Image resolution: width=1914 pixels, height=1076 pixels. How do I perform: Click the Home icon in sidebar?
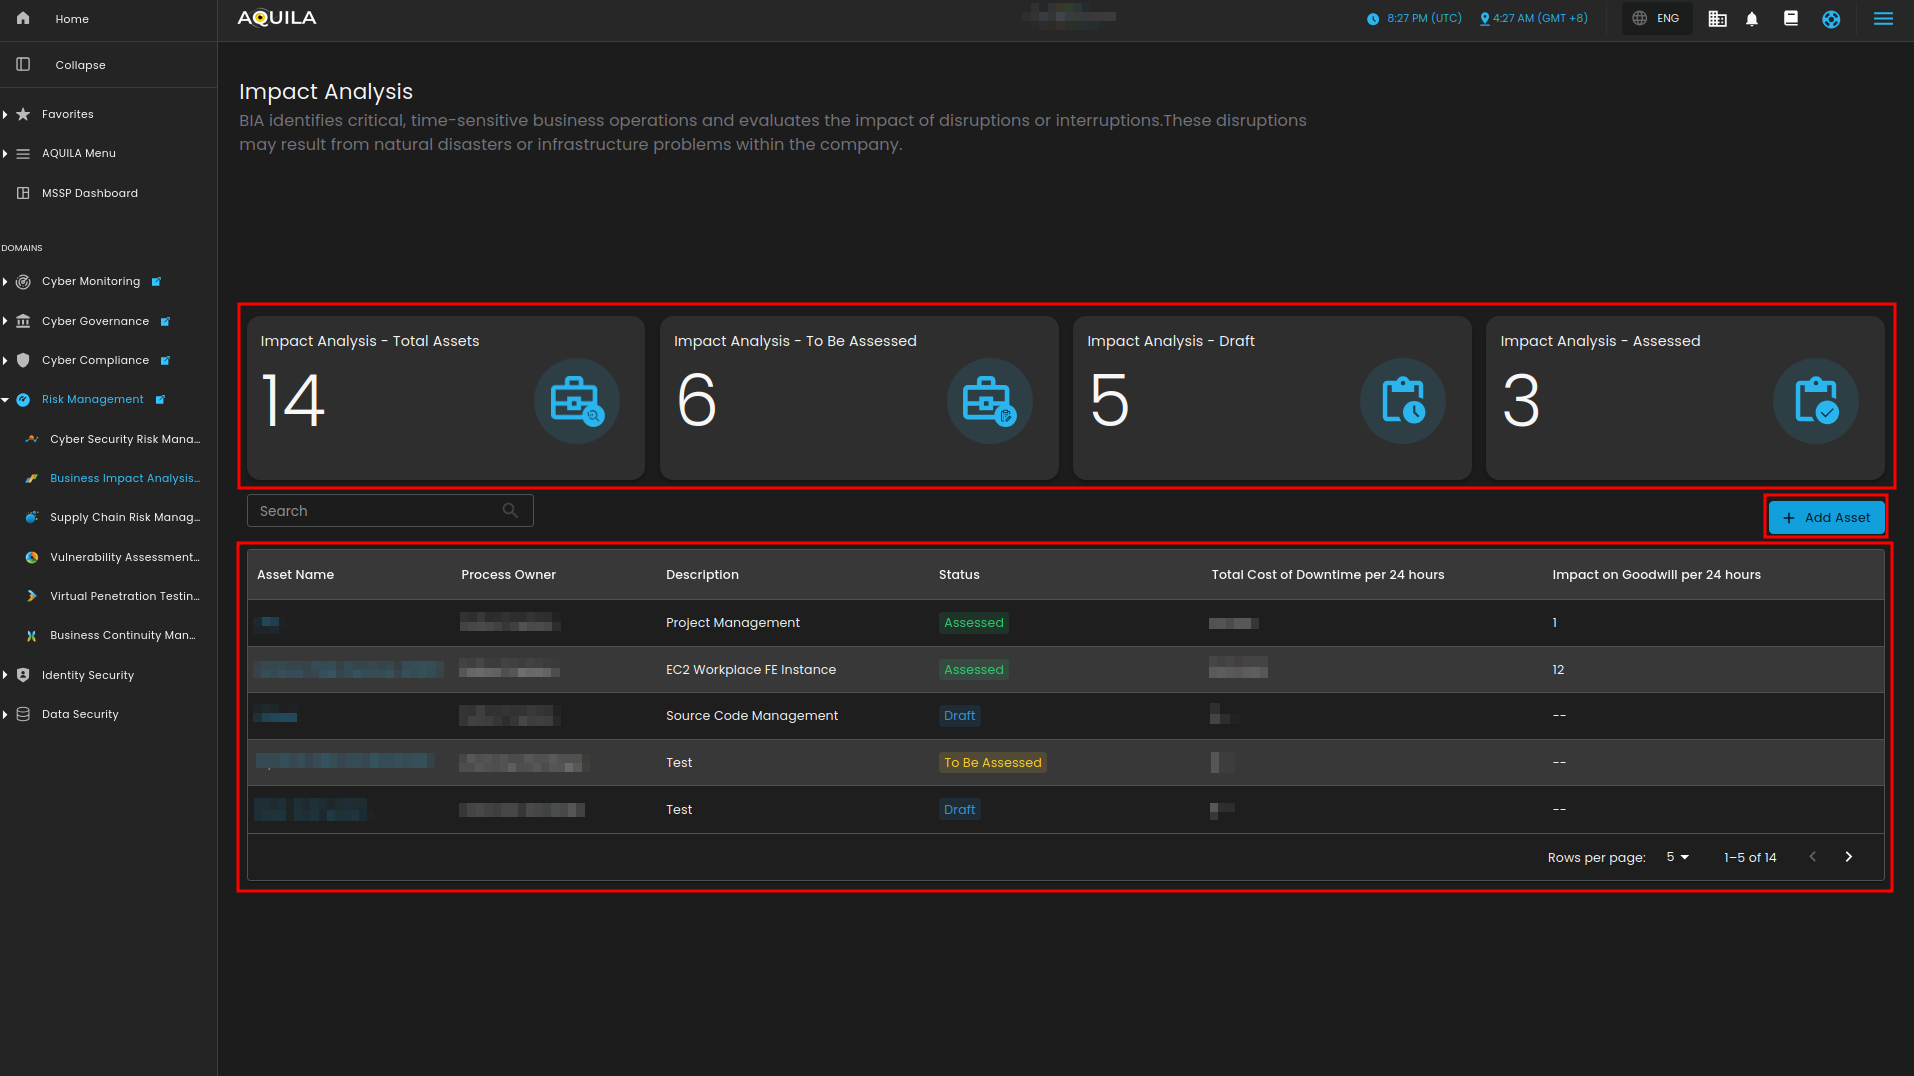23,19
